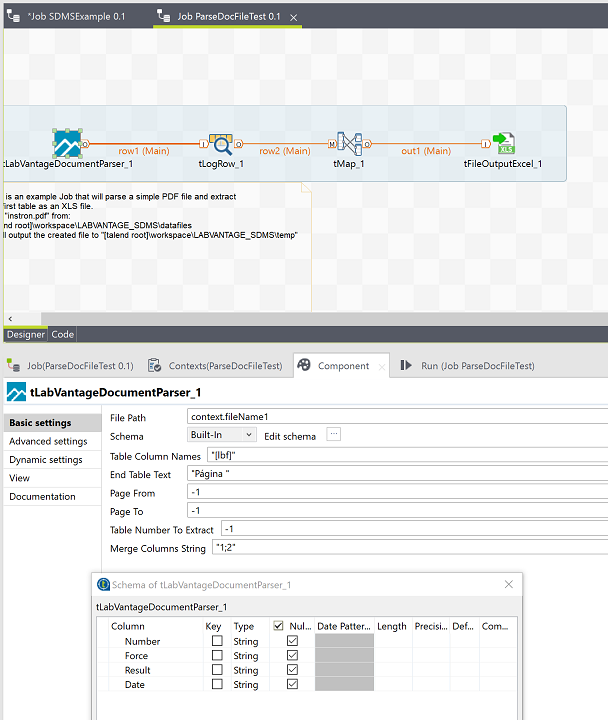Select the View settings section
608x720 pixels.
pyautogui.click(x=52, y=478)
